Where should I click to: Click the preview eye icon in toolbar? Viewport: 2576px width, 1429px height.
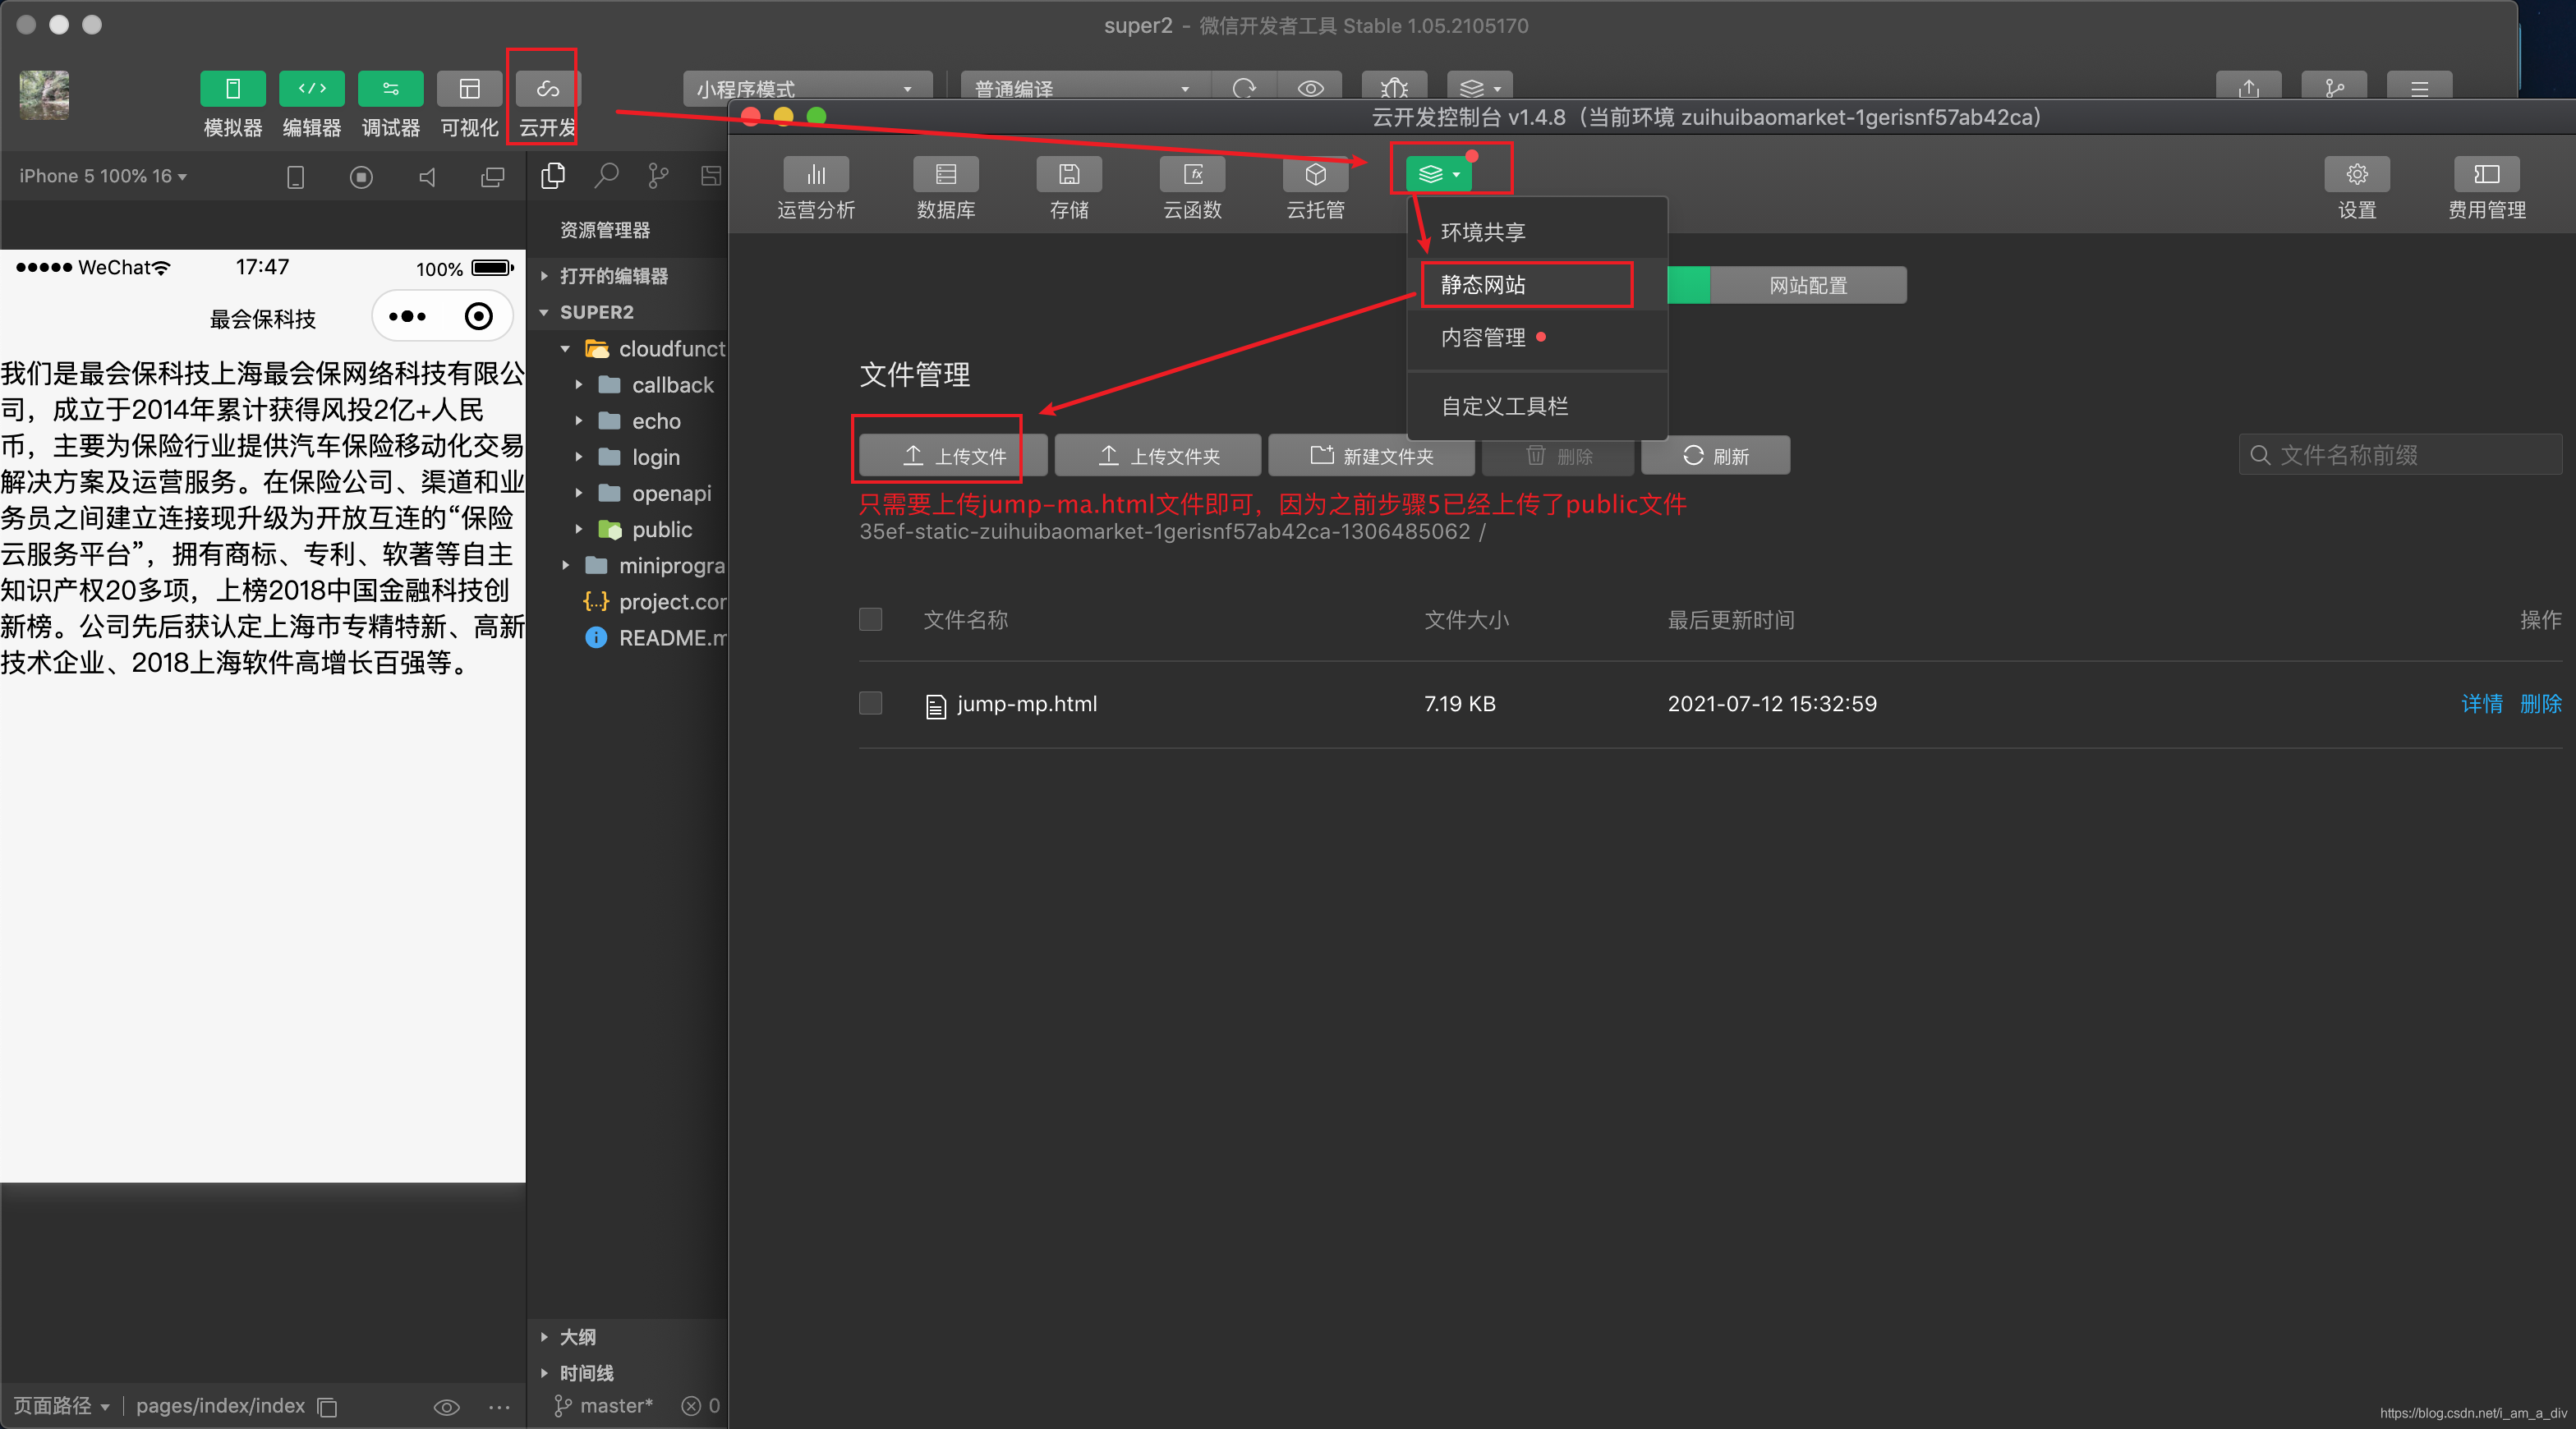1310,88
